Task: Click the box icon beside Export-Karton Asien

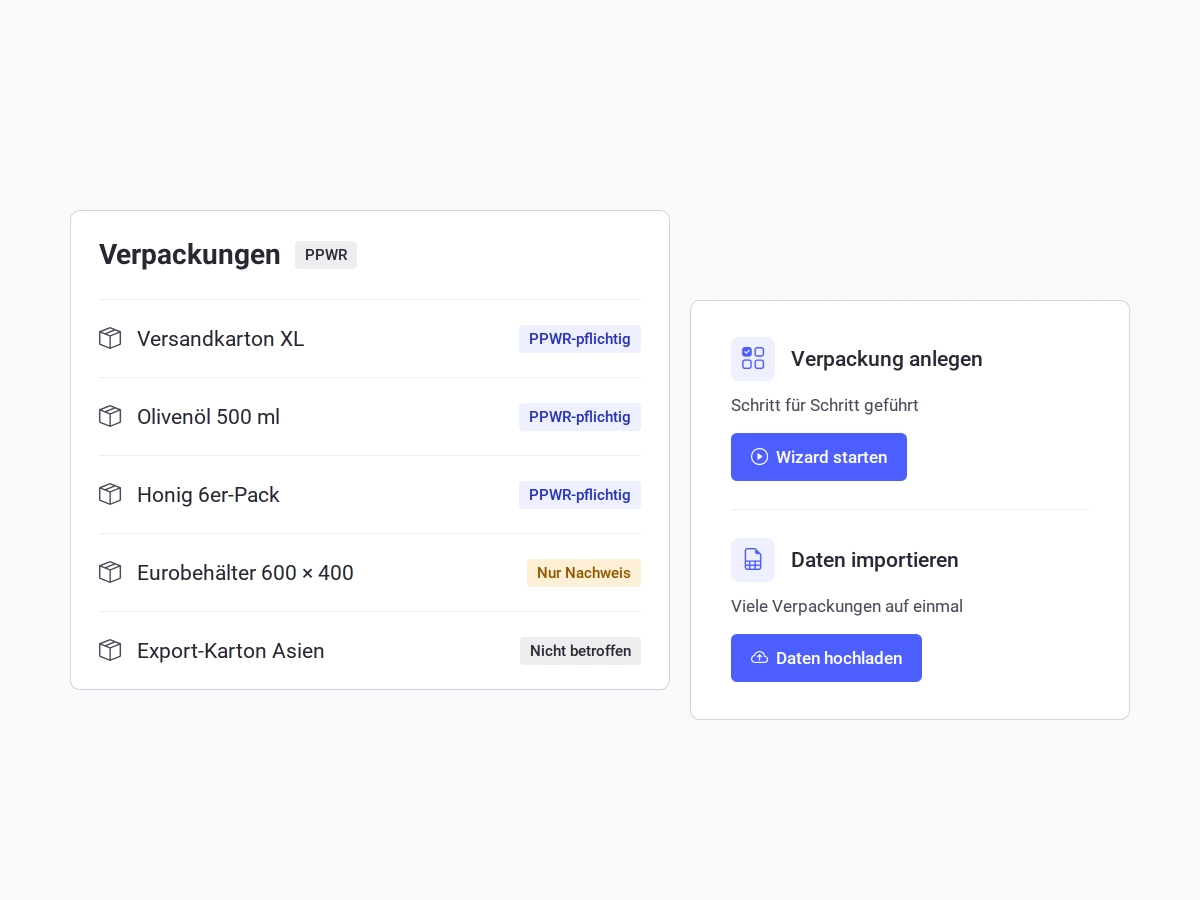Action: pos(110,650)
